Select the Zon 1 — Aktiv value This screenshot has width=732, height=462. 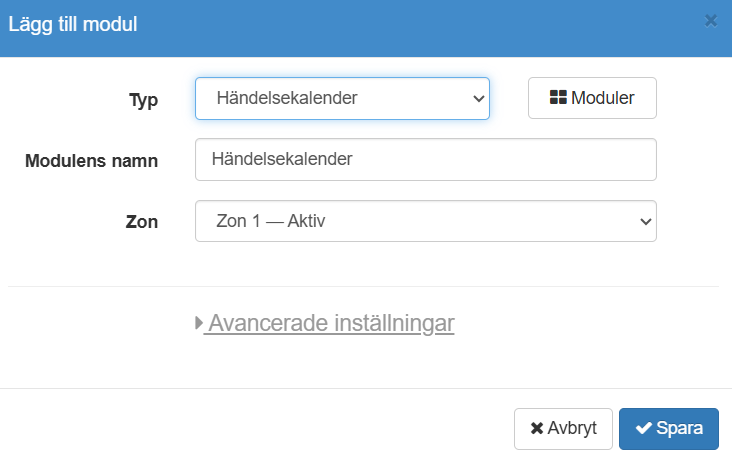[272, 221]
